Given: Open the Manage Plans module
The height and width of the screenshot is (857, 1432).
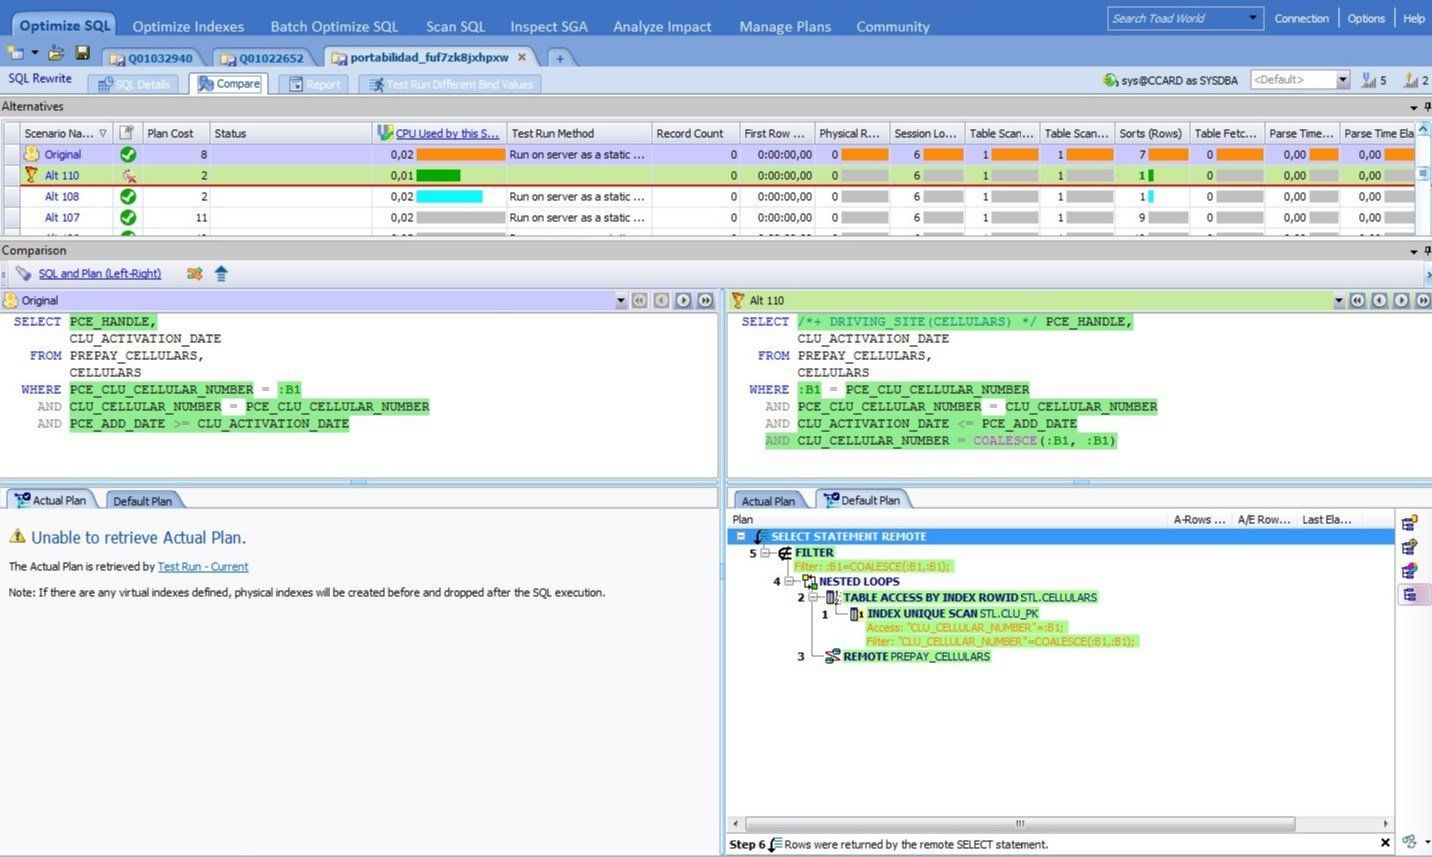Looking at the screenshot, I should [x=785, y=26].
